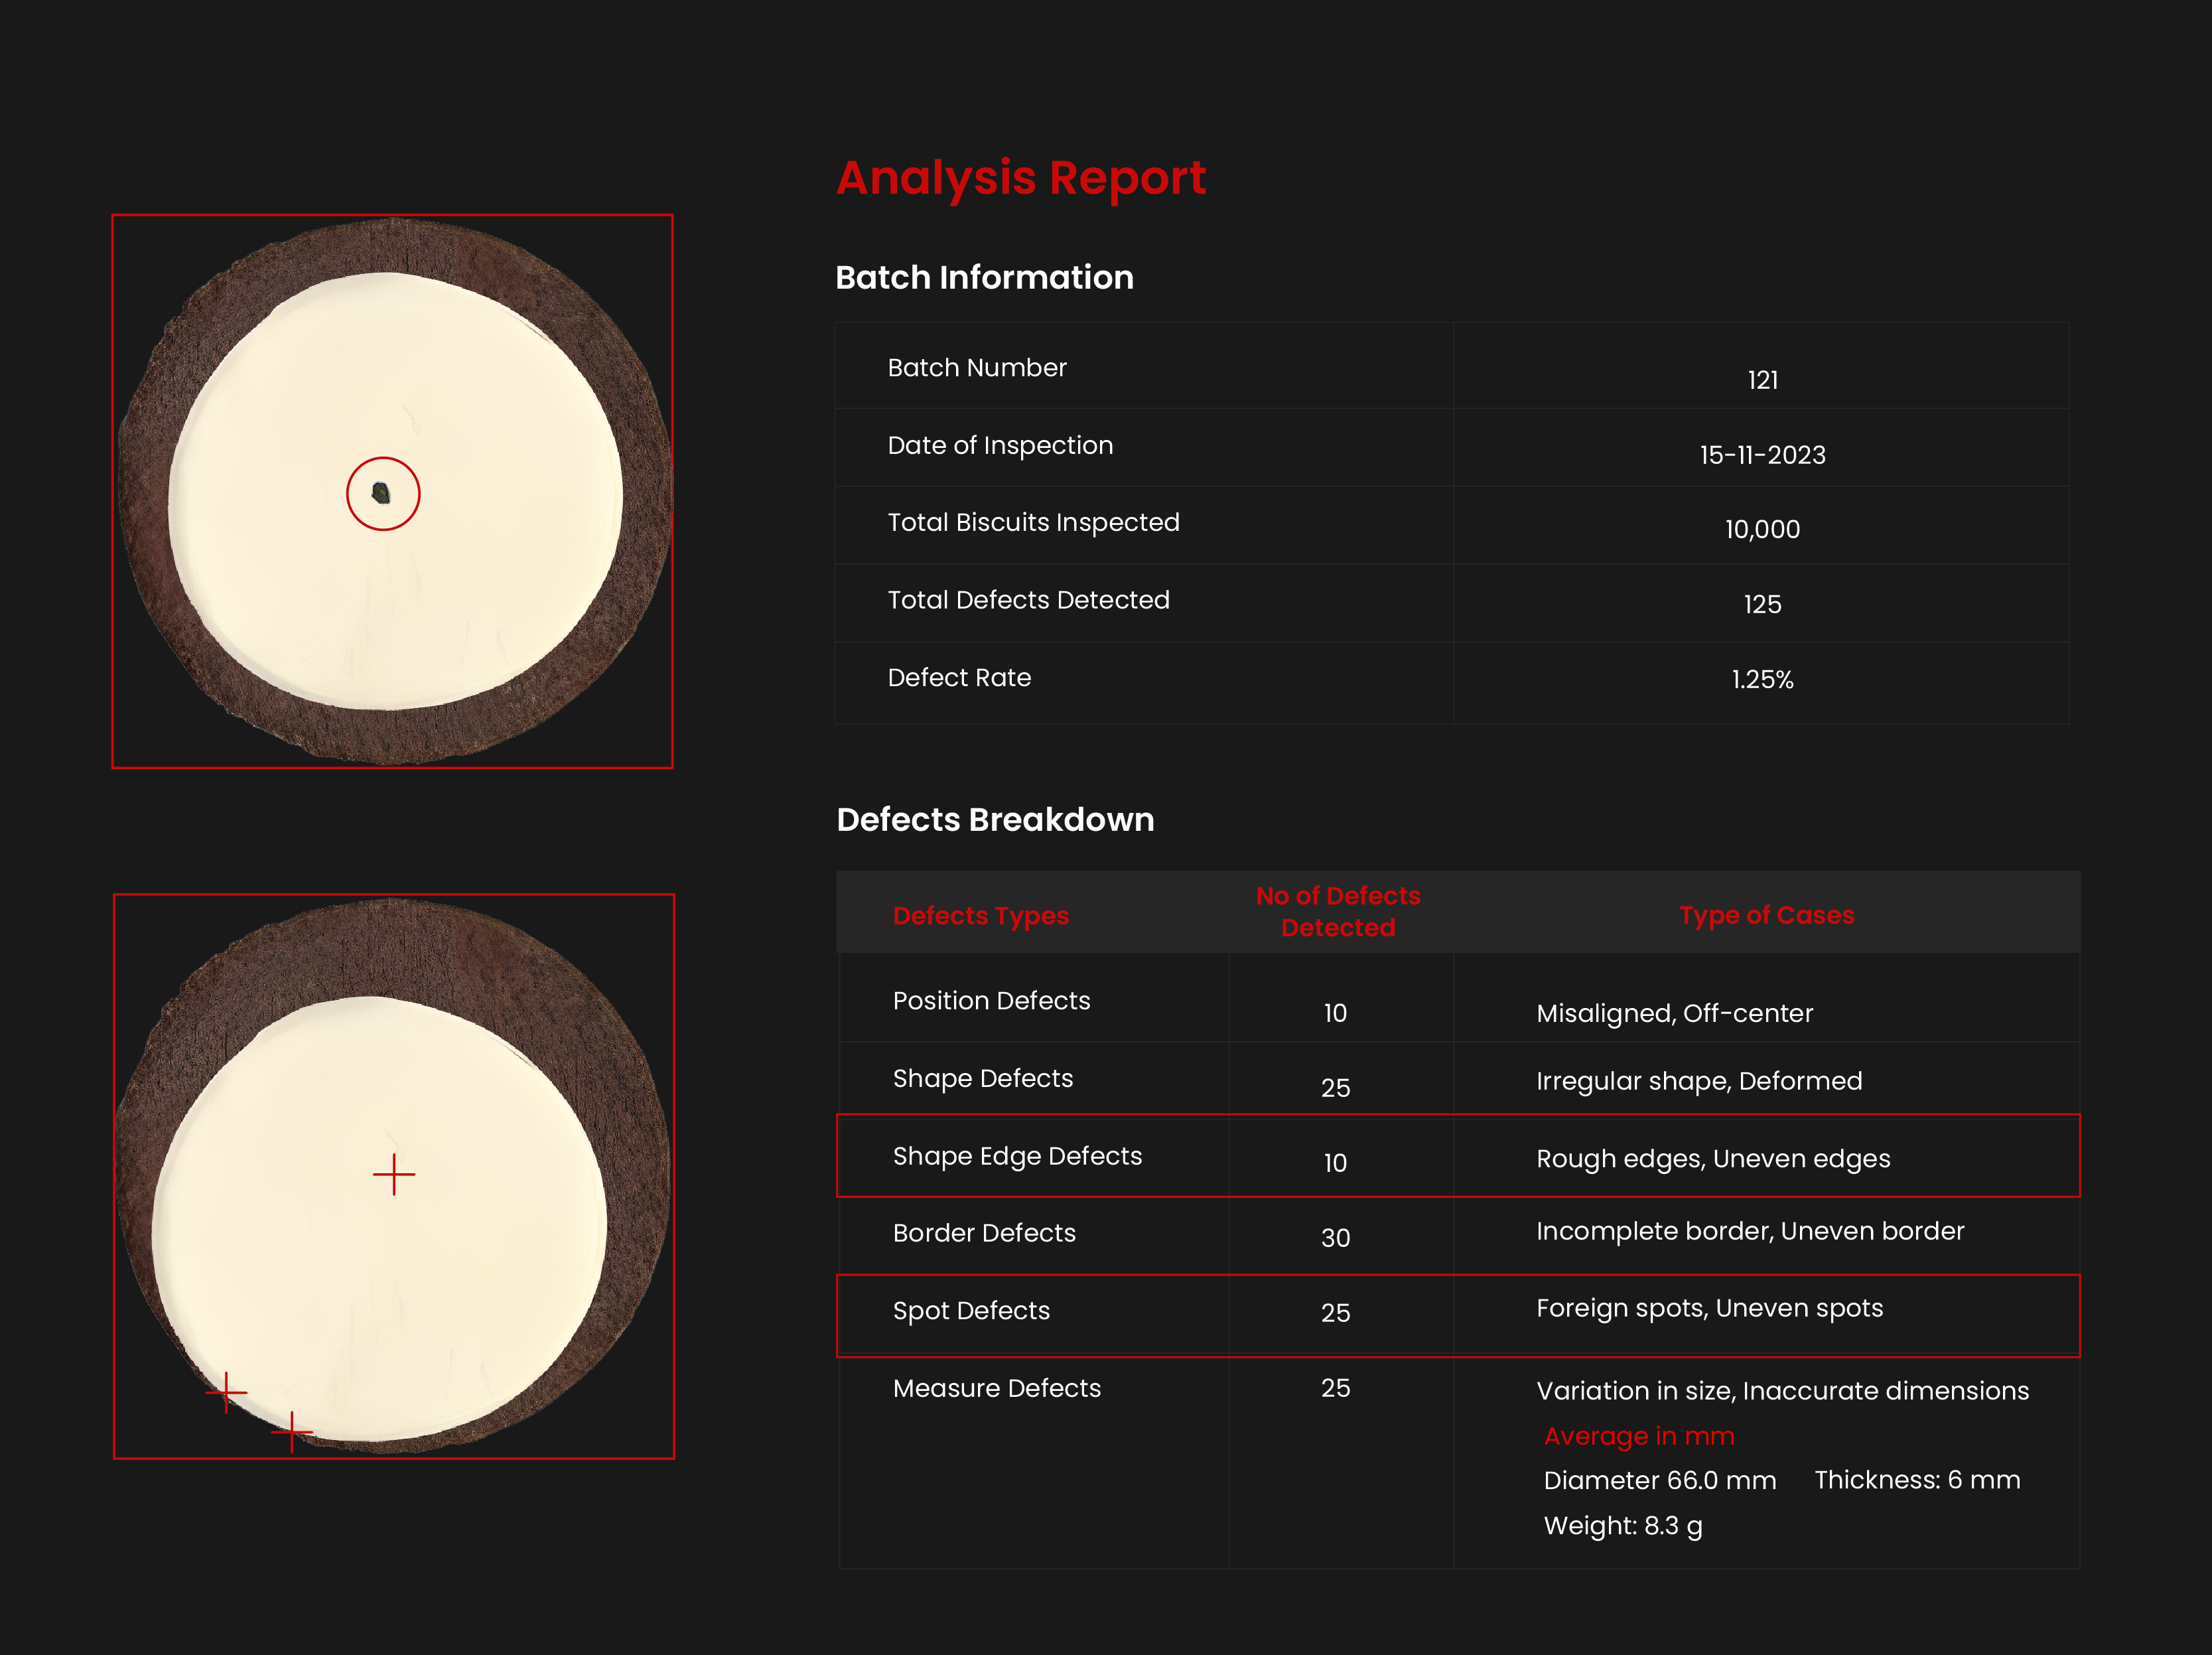The width and height of the screenshot is (2212, 1655).
Task: Select the 'Analysis Report' title
Action: (x=1021, y=179)
